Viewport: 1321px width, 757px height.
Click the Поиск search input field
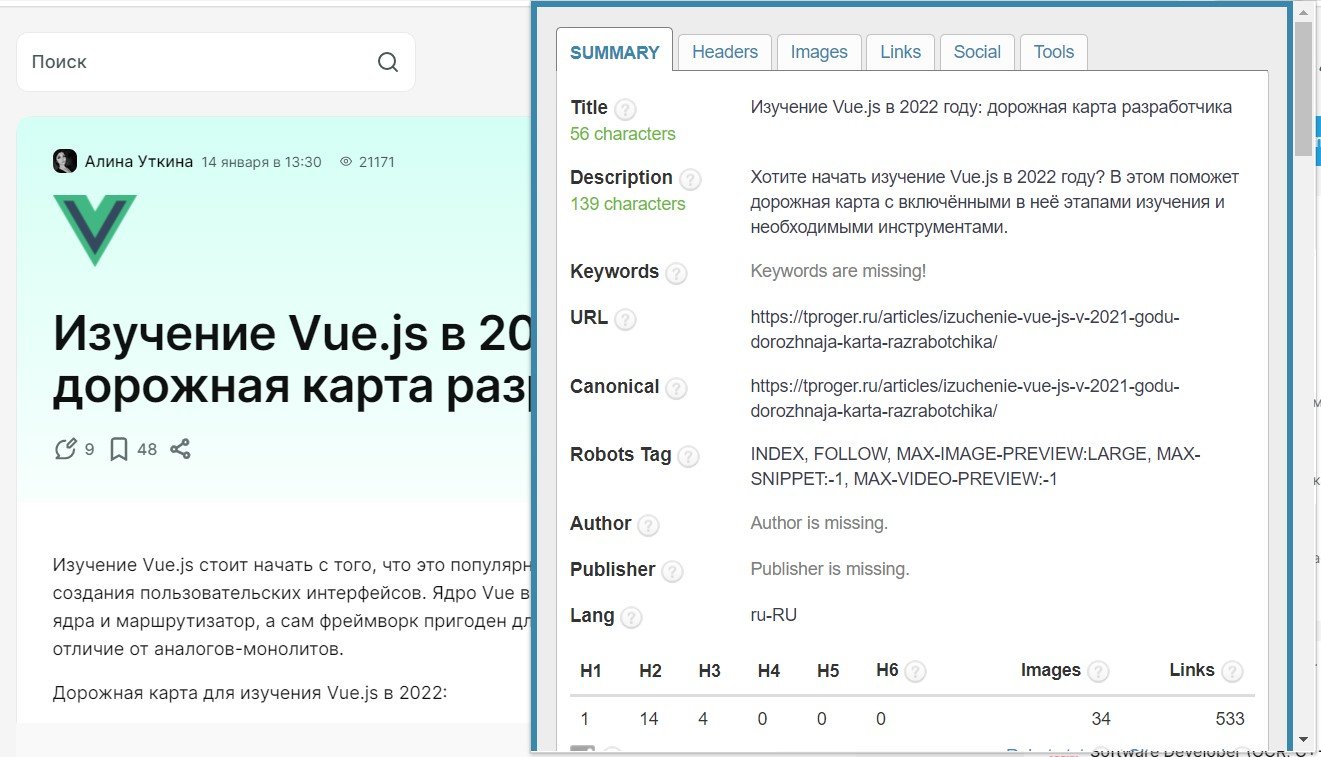click(x=216, y=62)
